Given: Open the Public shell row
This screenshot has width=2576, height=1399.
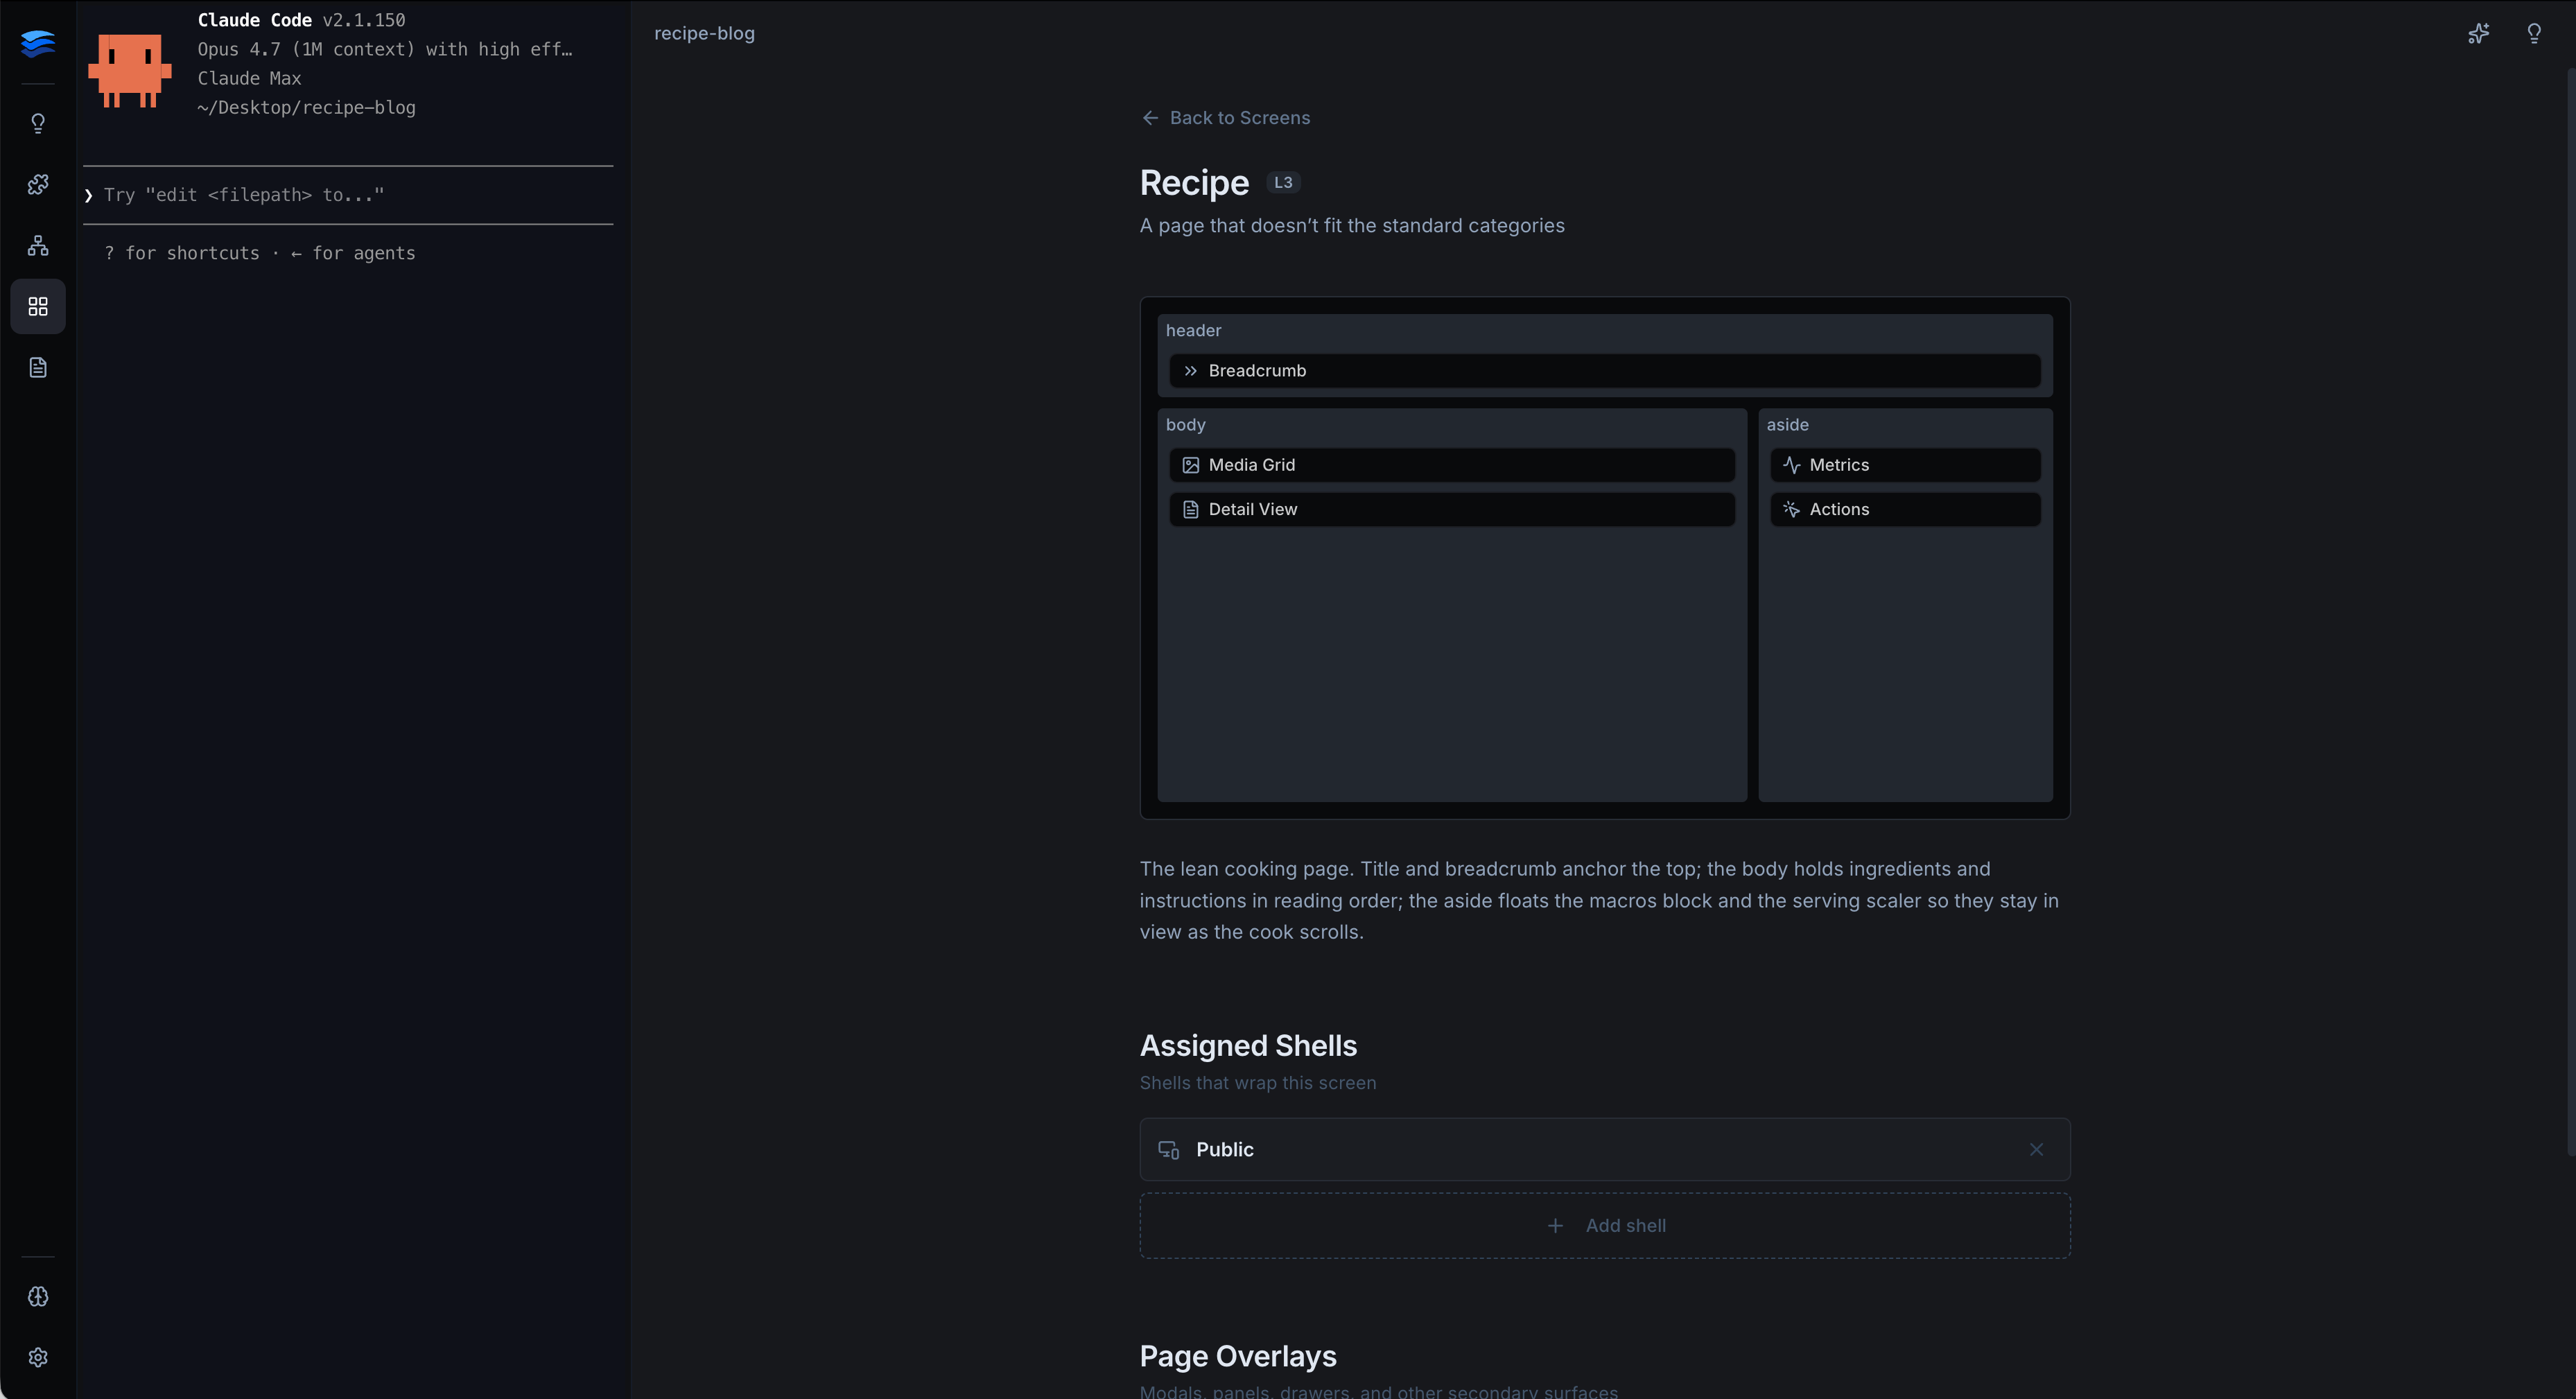Looking at the screenshot, I should [1605, 1150].
